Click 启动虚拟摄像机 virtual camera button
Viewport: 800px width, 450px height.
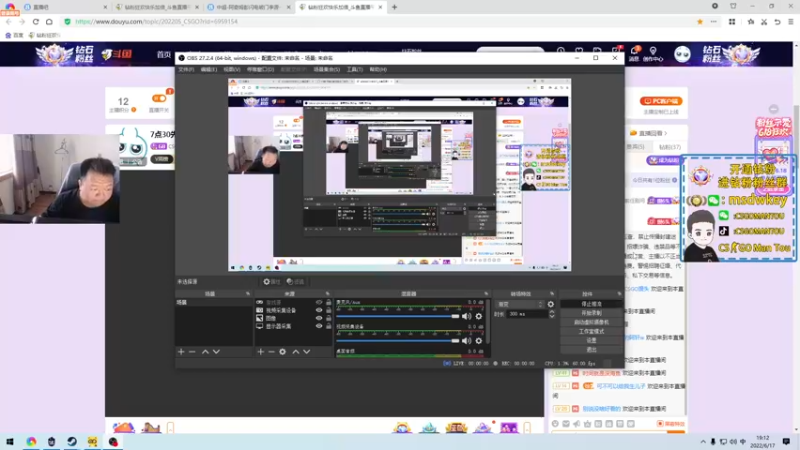(591, 322)
